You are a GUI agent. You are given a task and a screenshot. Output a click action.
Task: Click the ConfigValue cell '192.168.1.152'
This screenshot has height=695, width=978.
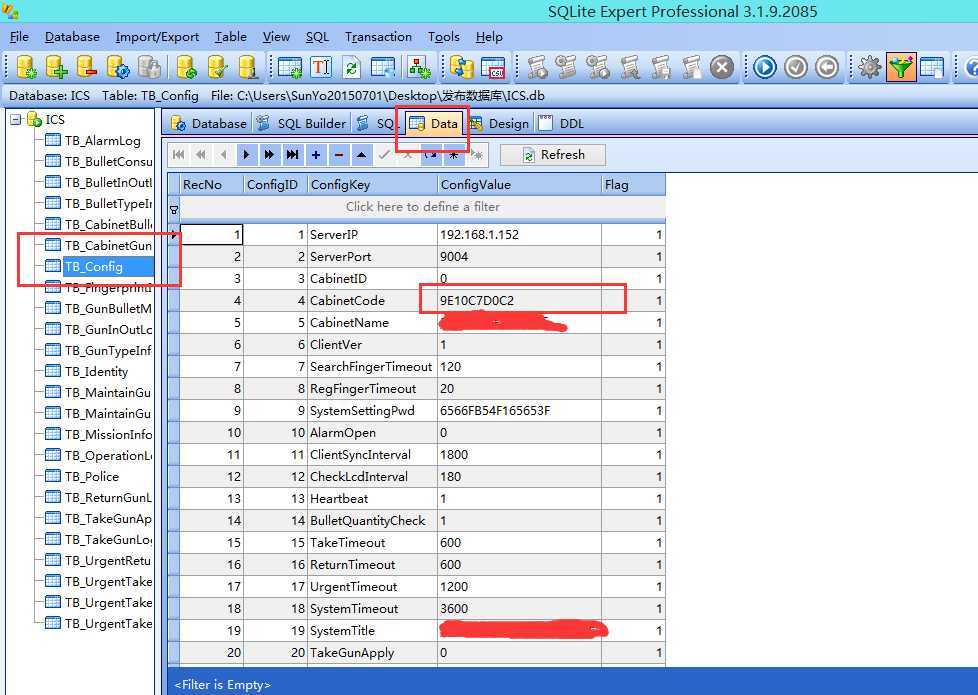coord(519,235)
